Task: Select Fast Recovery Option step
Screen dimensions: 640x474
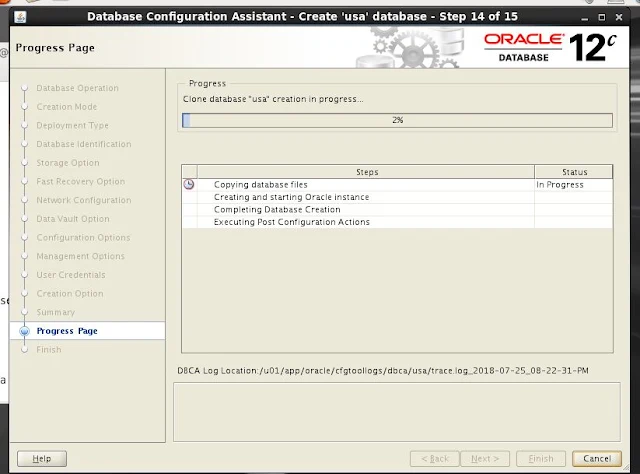Action: 80,181
